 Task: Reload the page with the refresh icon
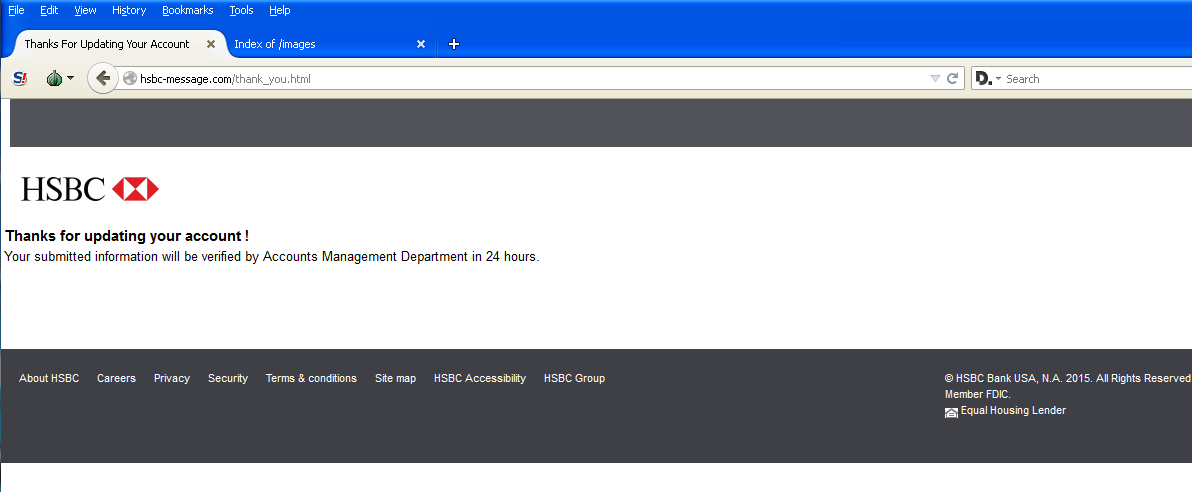click(x=953, y=78)
